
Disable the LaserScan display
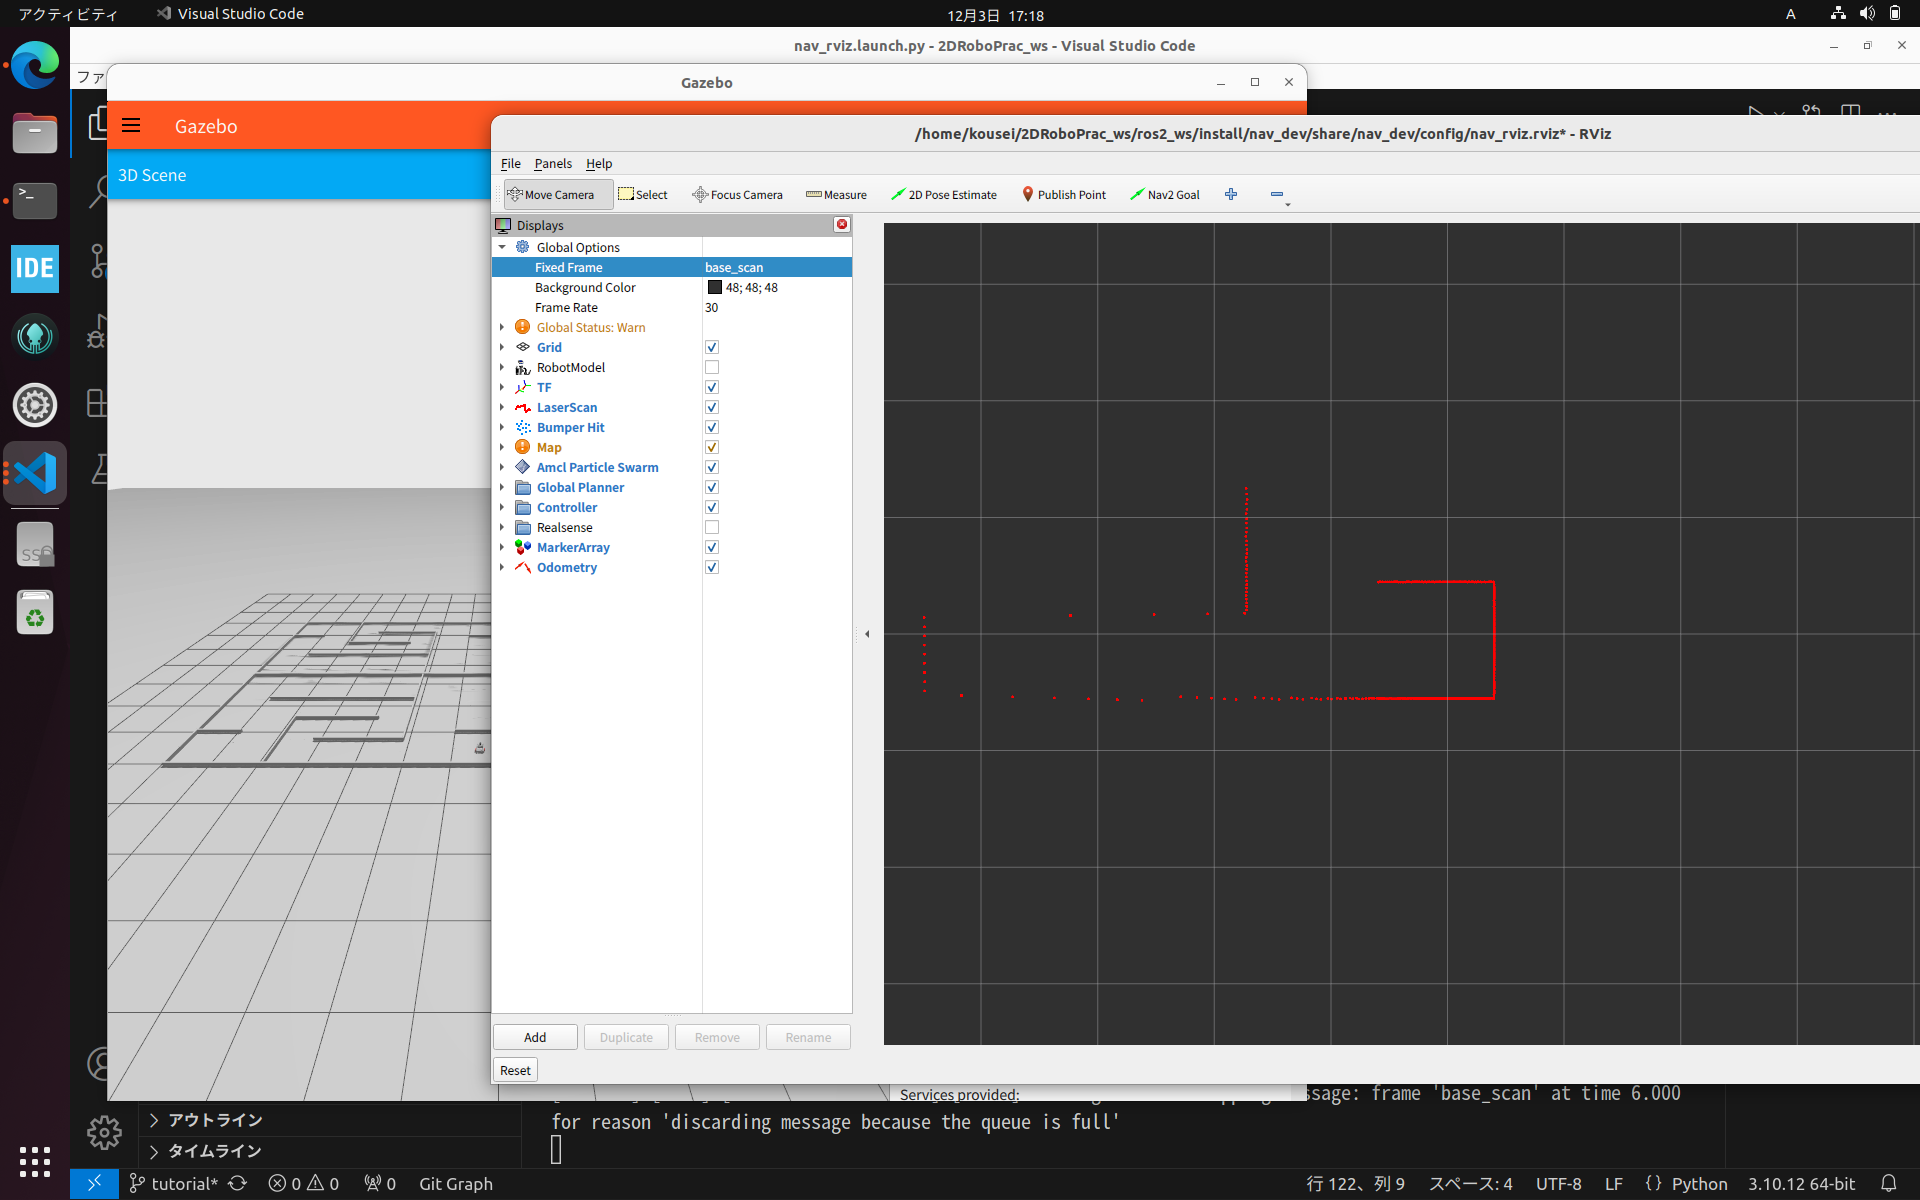coord(711,407)
